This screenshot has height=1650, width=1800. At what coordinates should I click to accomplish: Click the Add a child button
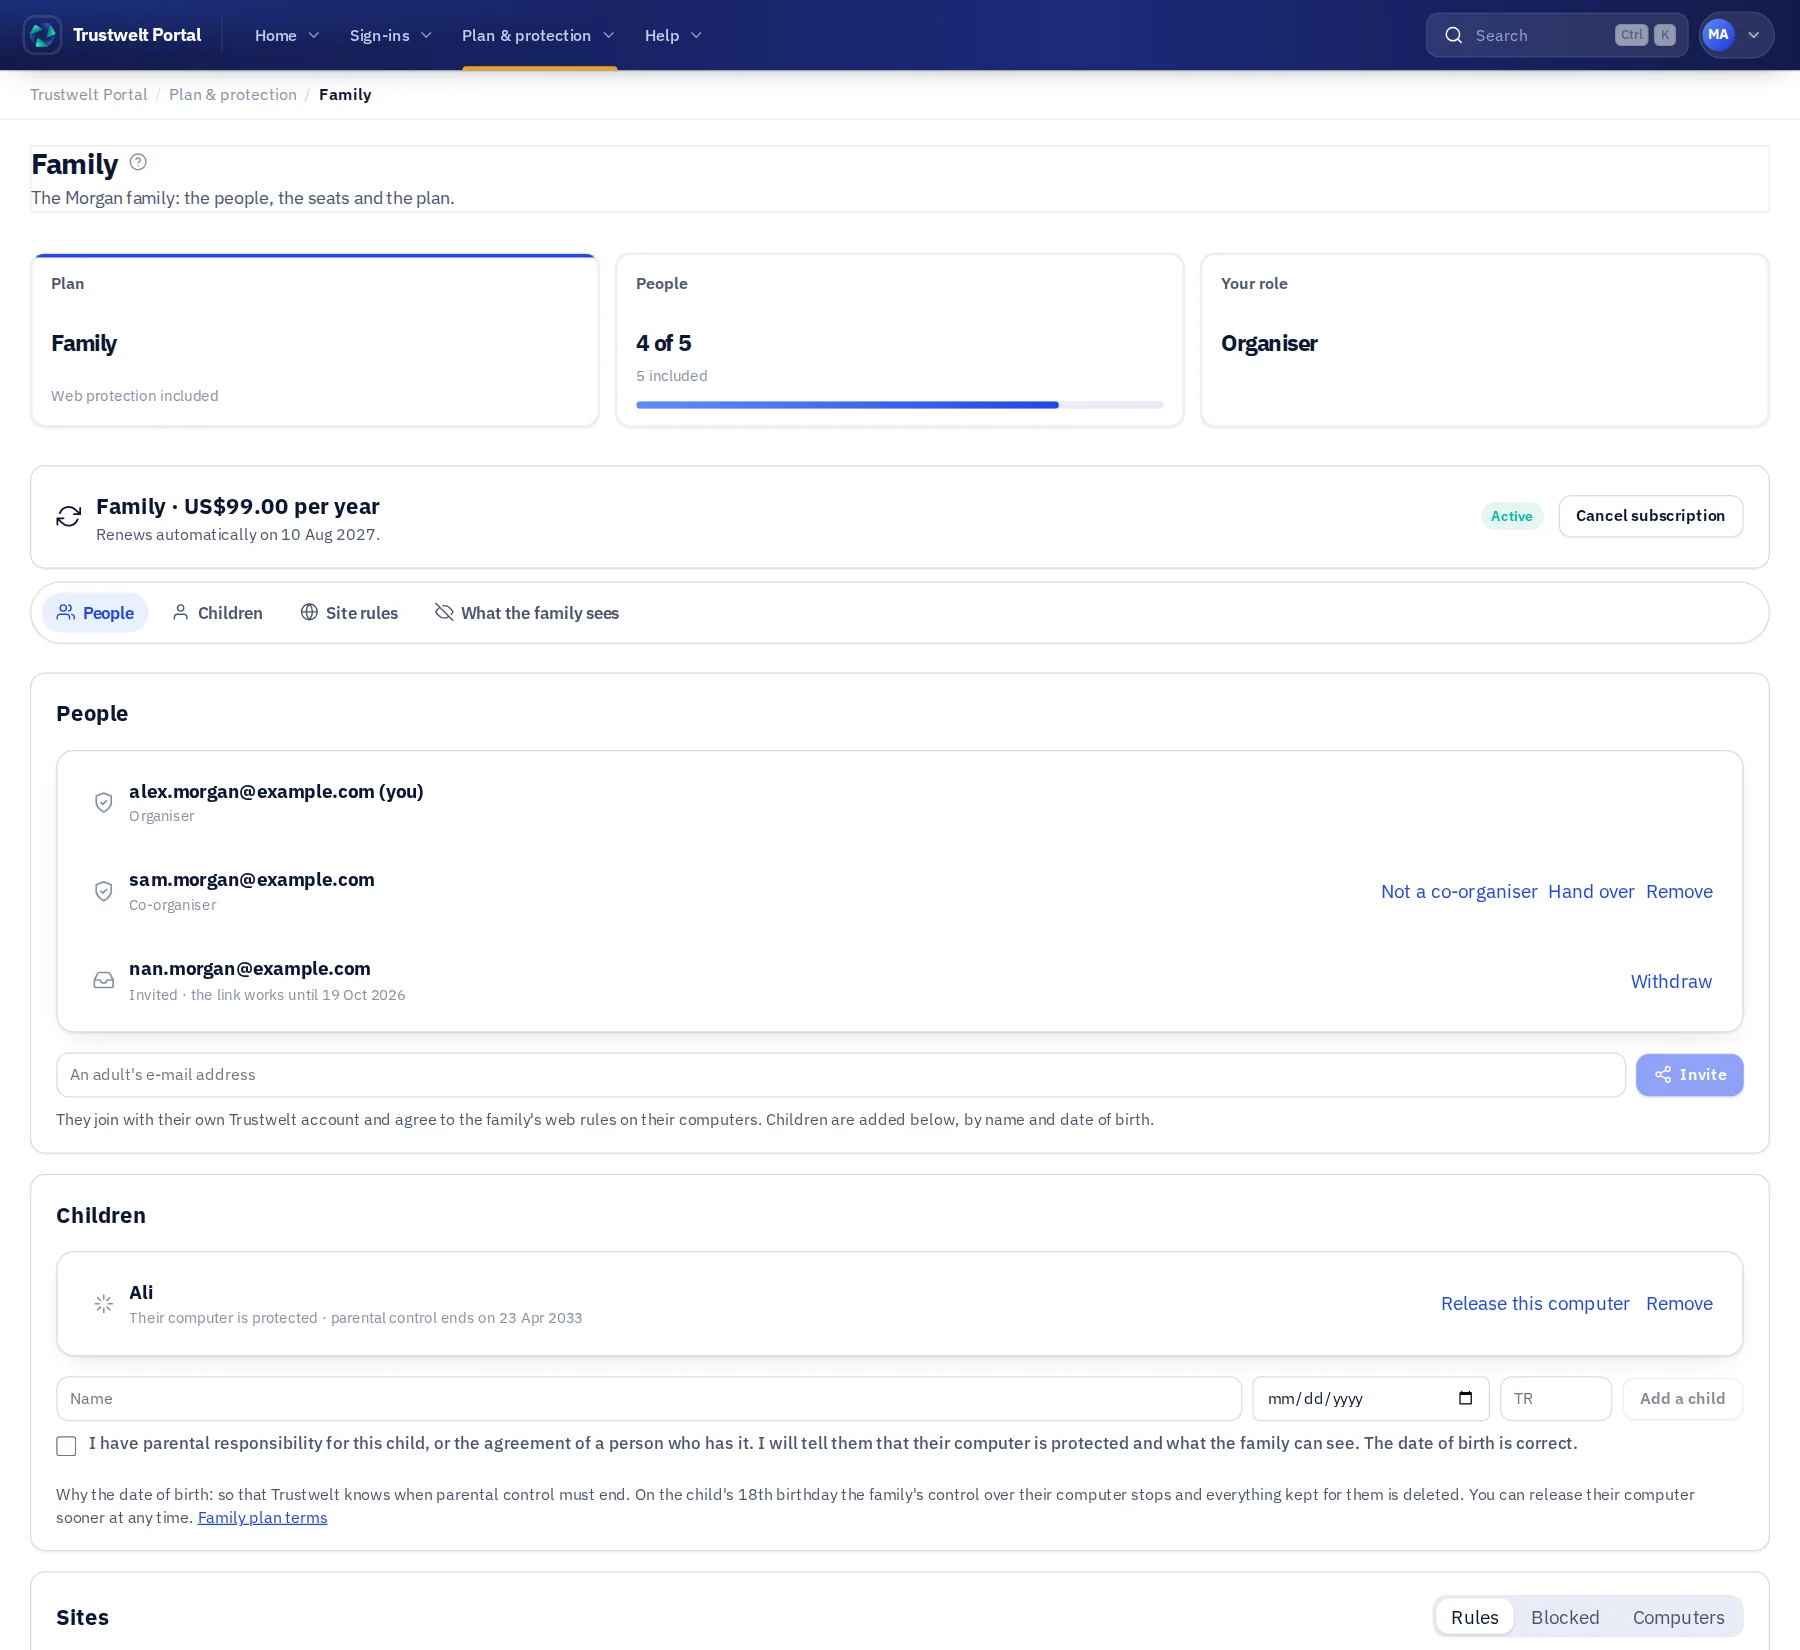(x=1682, y=1399)
